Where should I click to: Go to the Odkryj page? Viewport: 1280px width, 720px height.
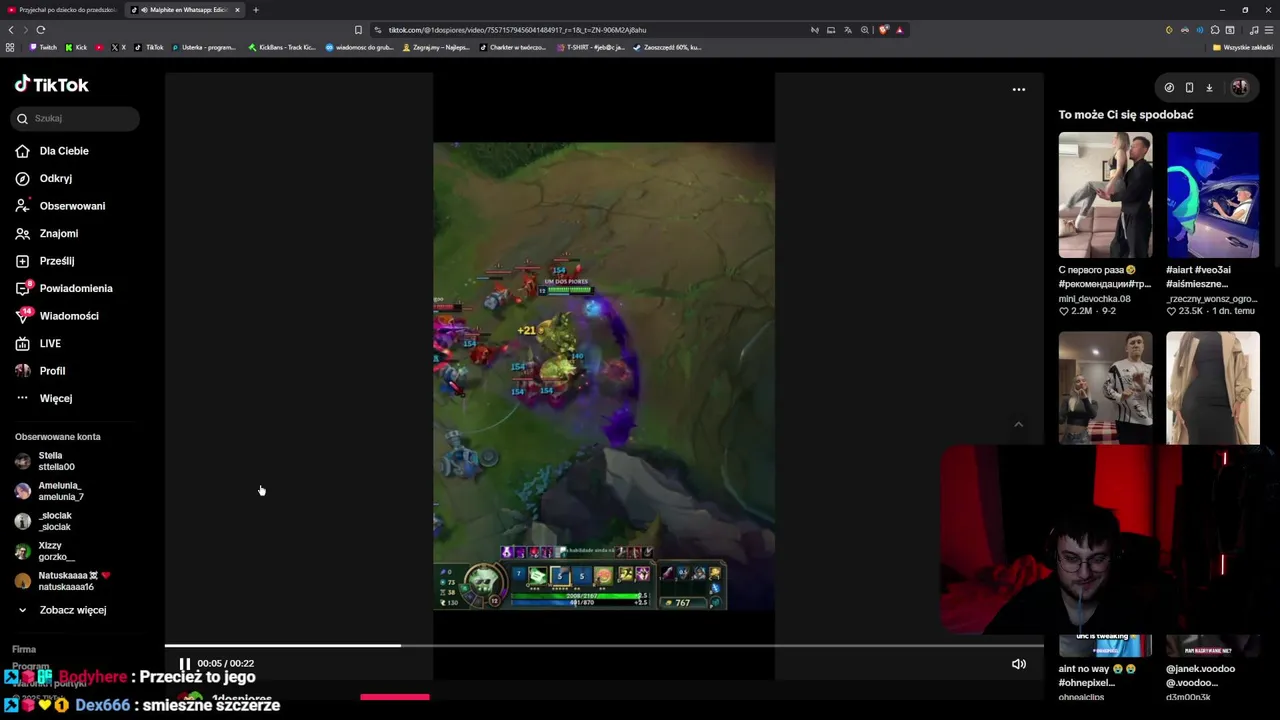tap(55, 178)
